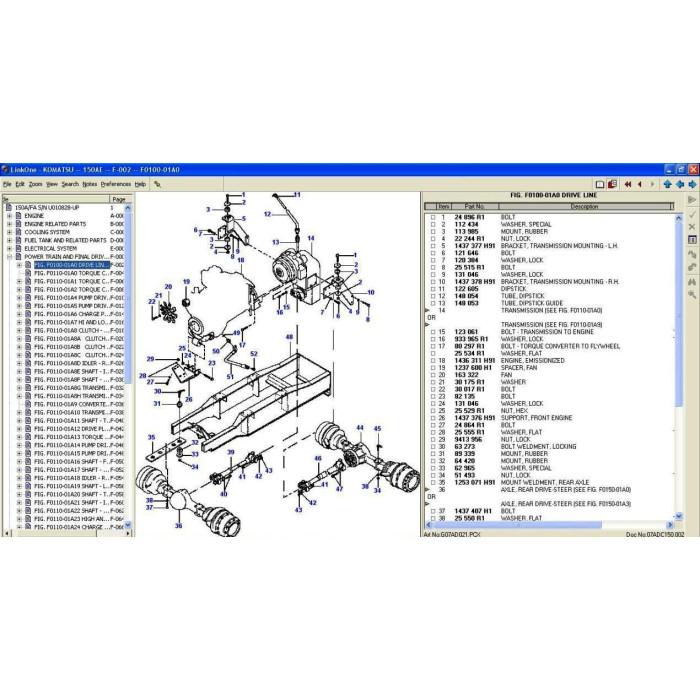The width and height of the screenshot is (700, 700).
Task: Click the LinkOne app icon in title bar
Action: coord(5,170)
